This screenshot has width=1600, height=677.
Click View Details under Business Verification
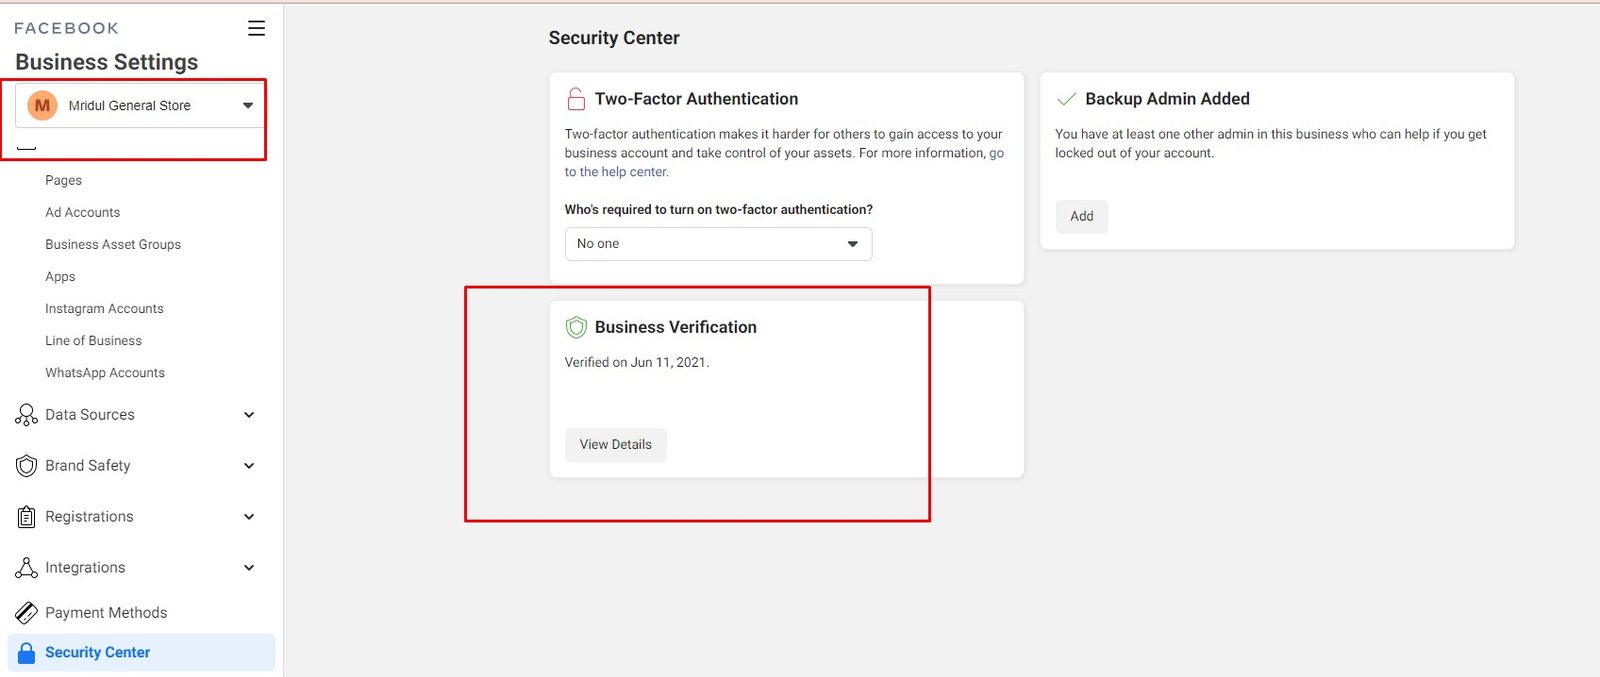616,445
